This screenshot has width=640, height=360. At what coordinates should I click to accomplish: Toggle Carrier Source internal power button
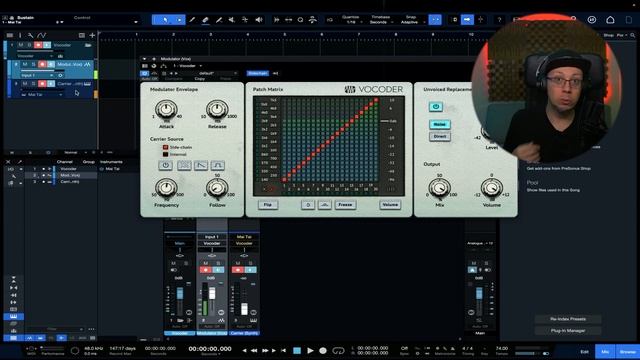(x=165, y=165)
